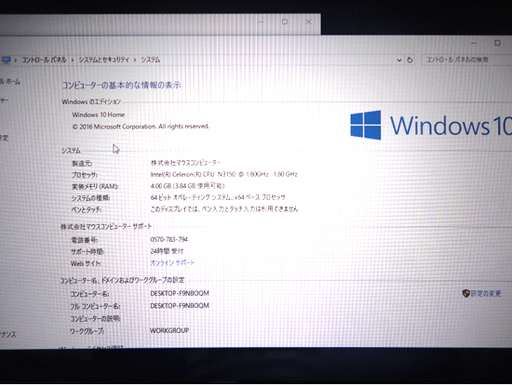Image resolution: width=512 pixels, height=386 pixels.
Task: Click 設定の変更 link with shield icon
Action: pyautogui.click(x=485, y=293)
